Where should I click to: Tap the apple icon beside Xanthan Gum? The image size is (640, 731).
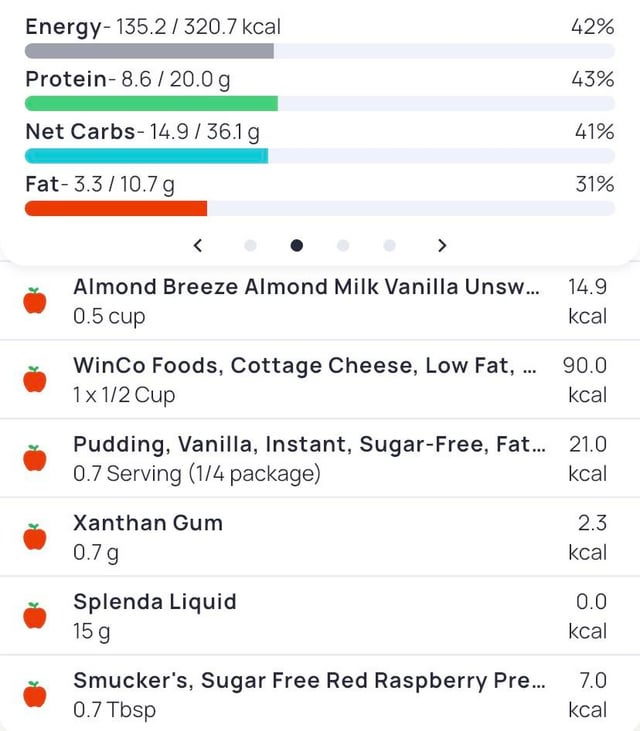(35, 537)
